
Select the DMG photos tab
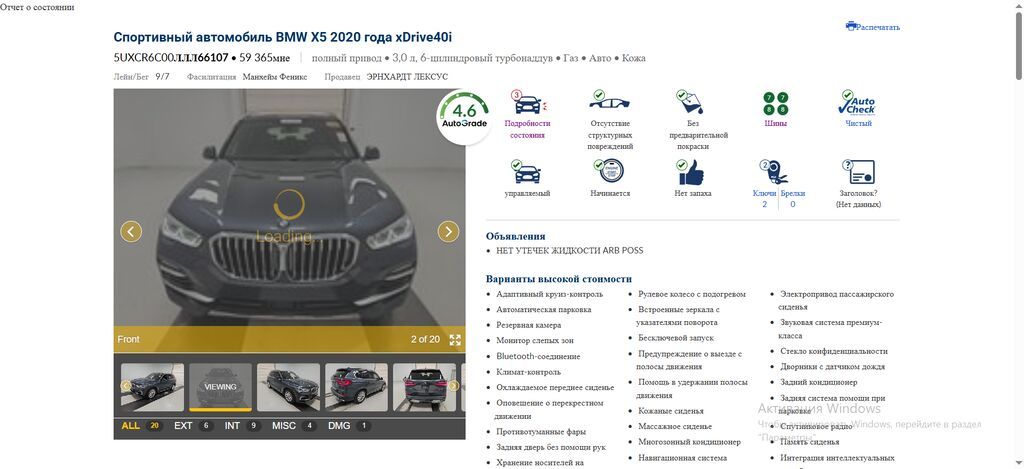click(x=349, y=426)
